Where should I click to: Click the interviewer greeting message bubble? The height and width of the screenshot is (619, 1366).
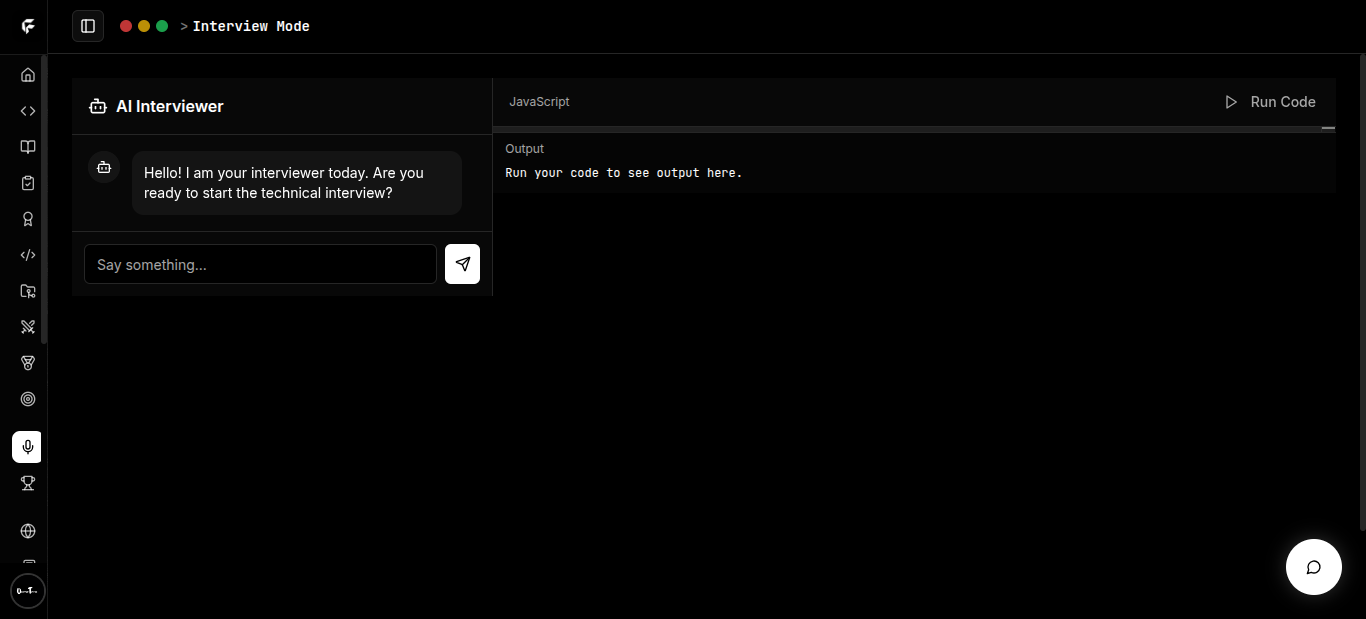297,183
